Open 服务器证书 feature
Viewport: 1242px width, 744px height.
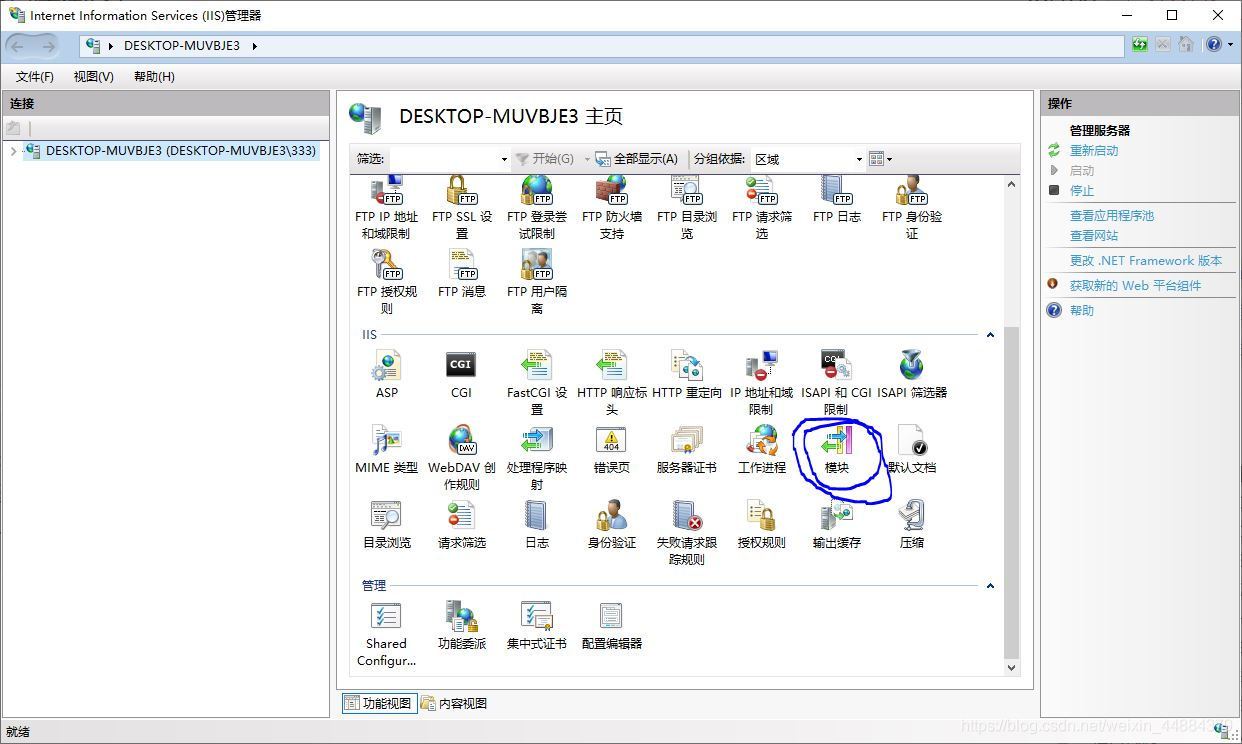tap(686, 449)
